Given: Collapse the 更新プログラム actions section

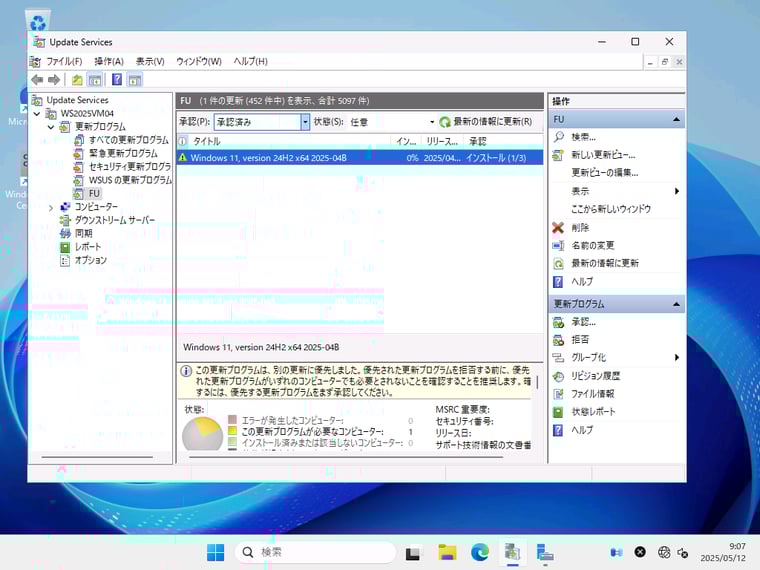Looking at the screenshot, I should click(676, 304).
